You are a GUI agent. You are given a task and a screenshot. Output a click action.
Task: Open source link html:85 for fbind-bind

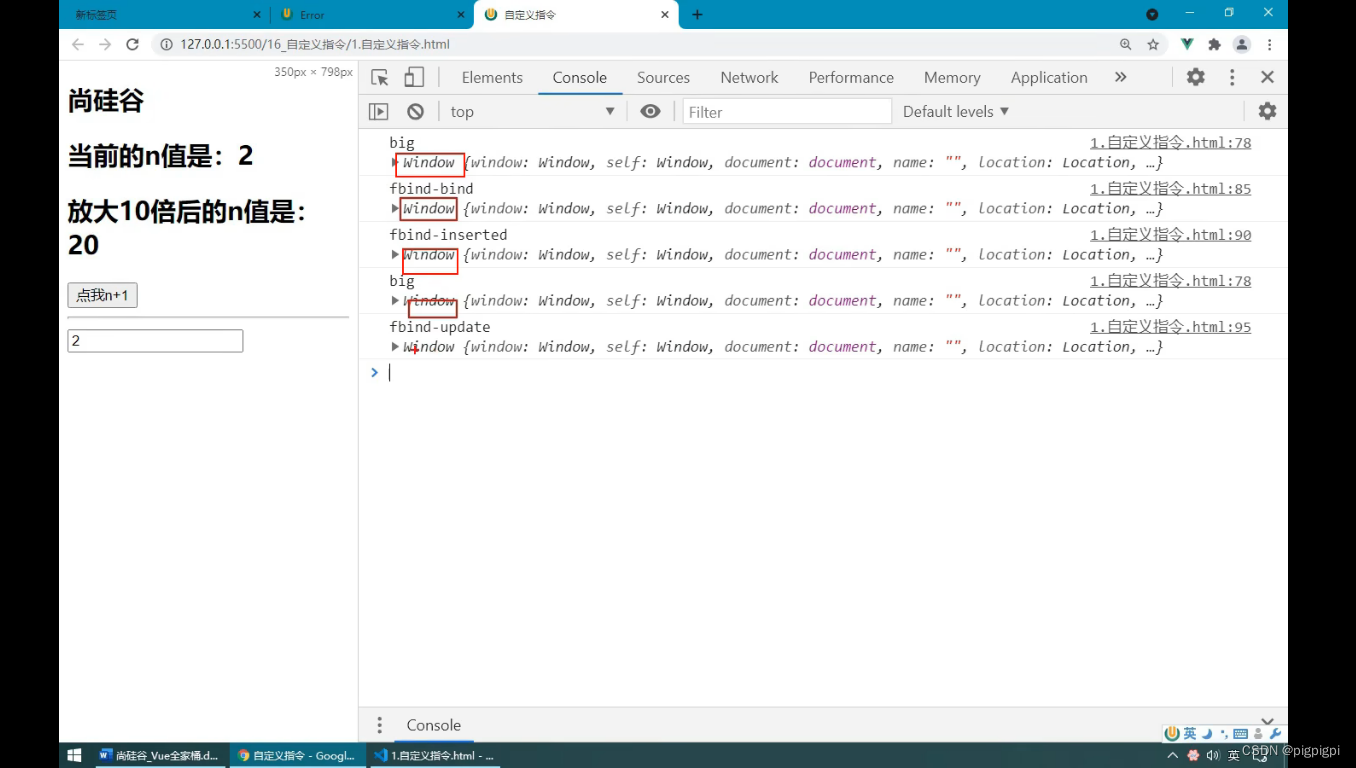point(1170,188)
